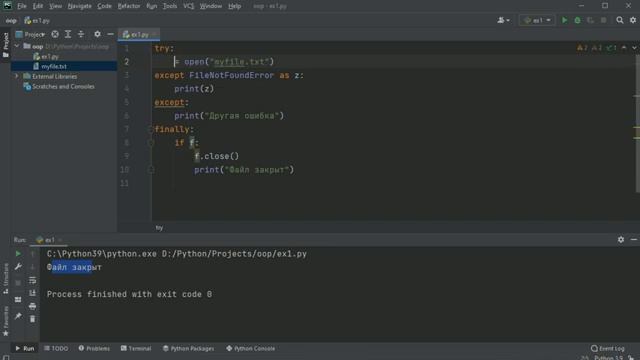Click the editor inspection warnings indicator
Image resolution: width=640 pixels, height=360 pixels.
596,48
